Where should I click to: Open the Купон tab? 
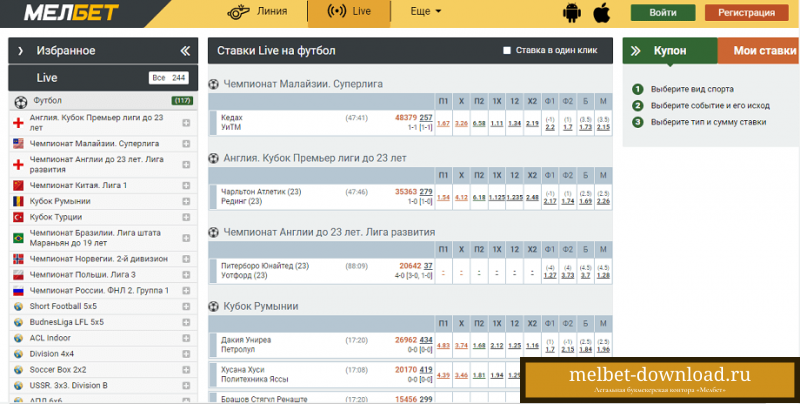tap(670, 50)
